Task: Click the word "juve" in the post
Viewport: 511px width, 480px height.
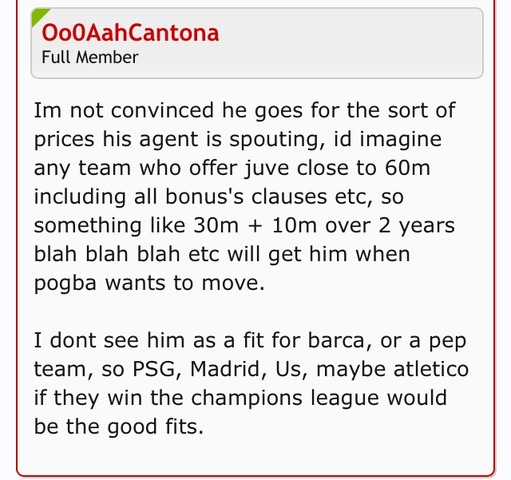Action: click(267, 168)
